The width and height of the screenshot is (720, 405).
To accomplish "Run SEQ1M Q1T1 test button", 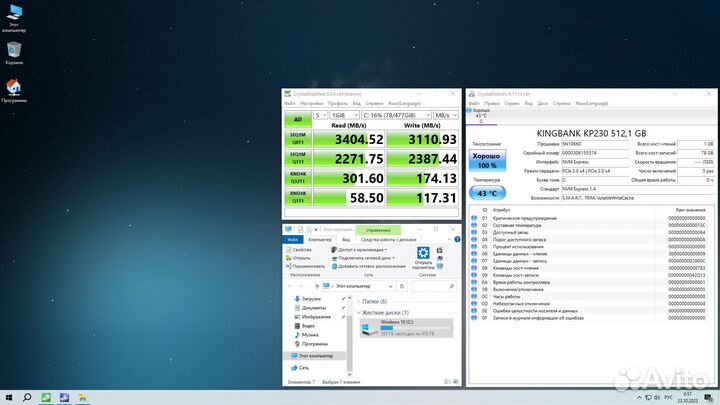I will point(298,158).
